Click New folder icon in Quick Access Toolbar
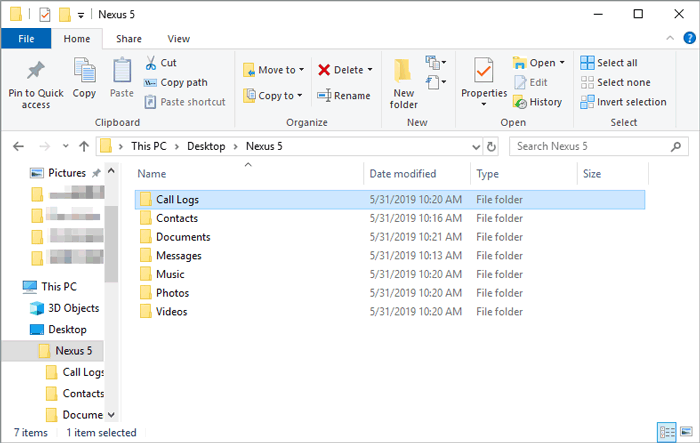The image size is (700, 443). click(65, 15)
